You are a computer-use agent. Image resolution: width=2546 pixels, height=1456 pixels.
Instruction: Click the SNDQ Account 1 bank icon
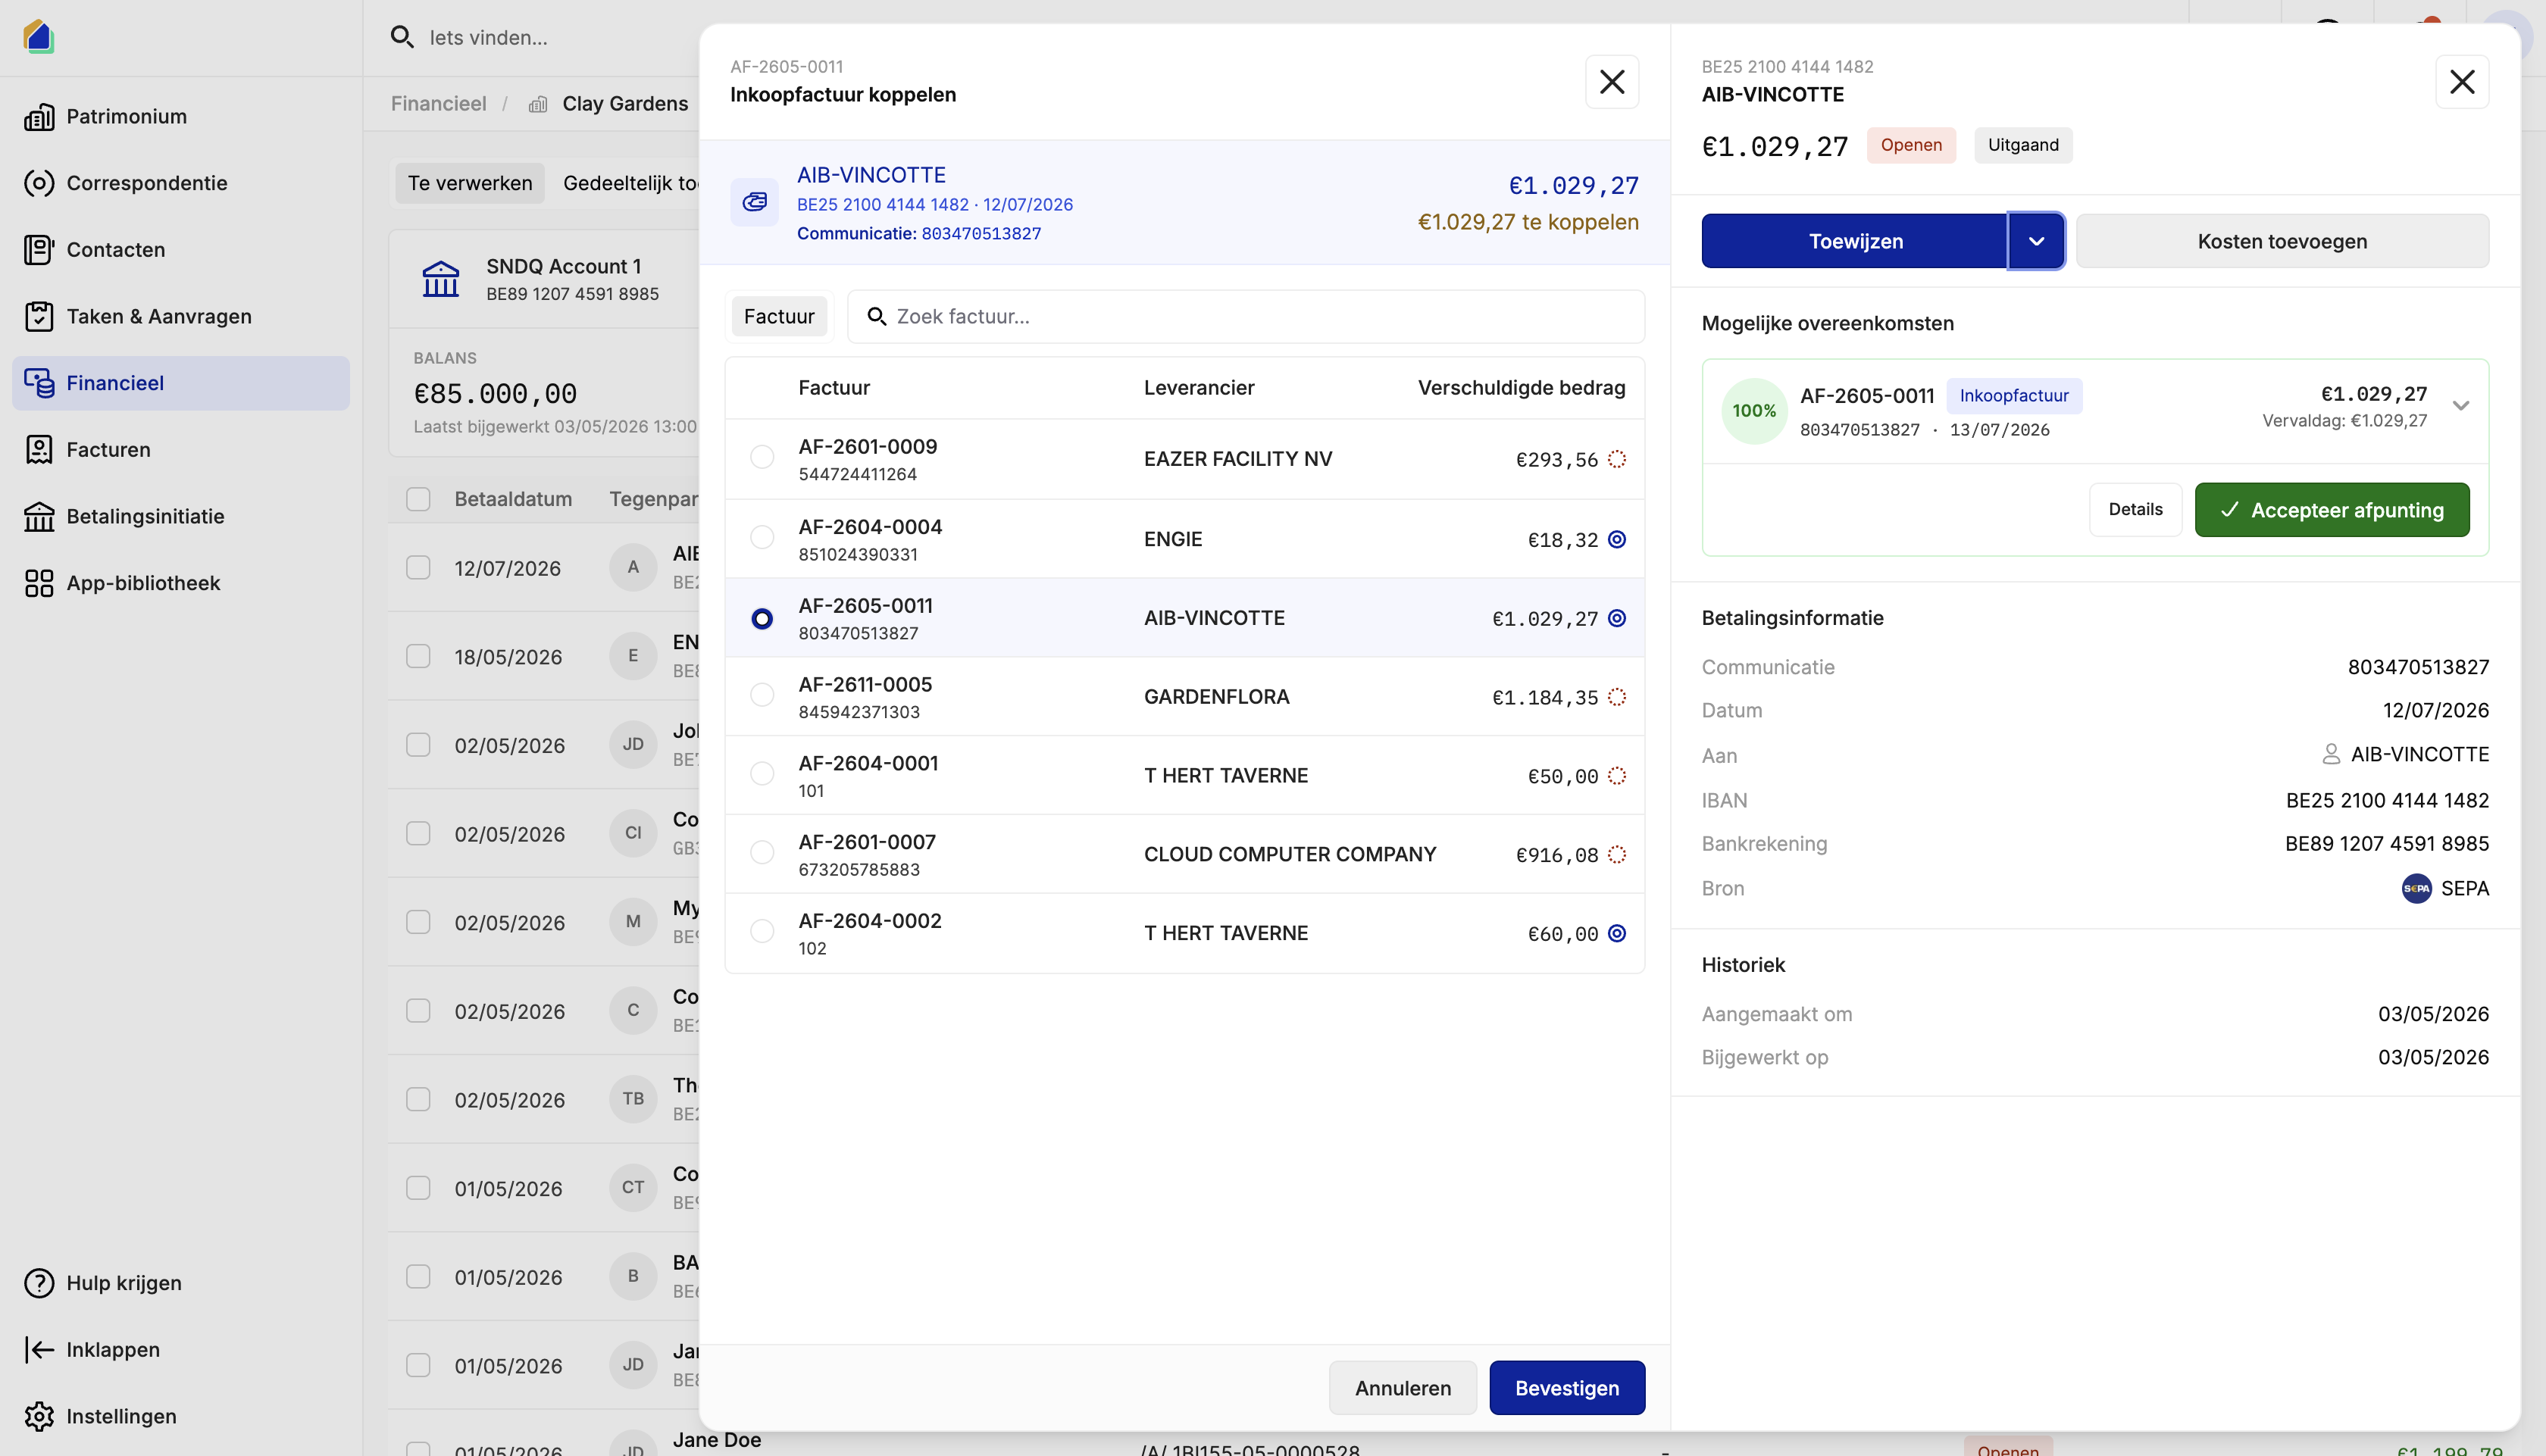point(440,279)
